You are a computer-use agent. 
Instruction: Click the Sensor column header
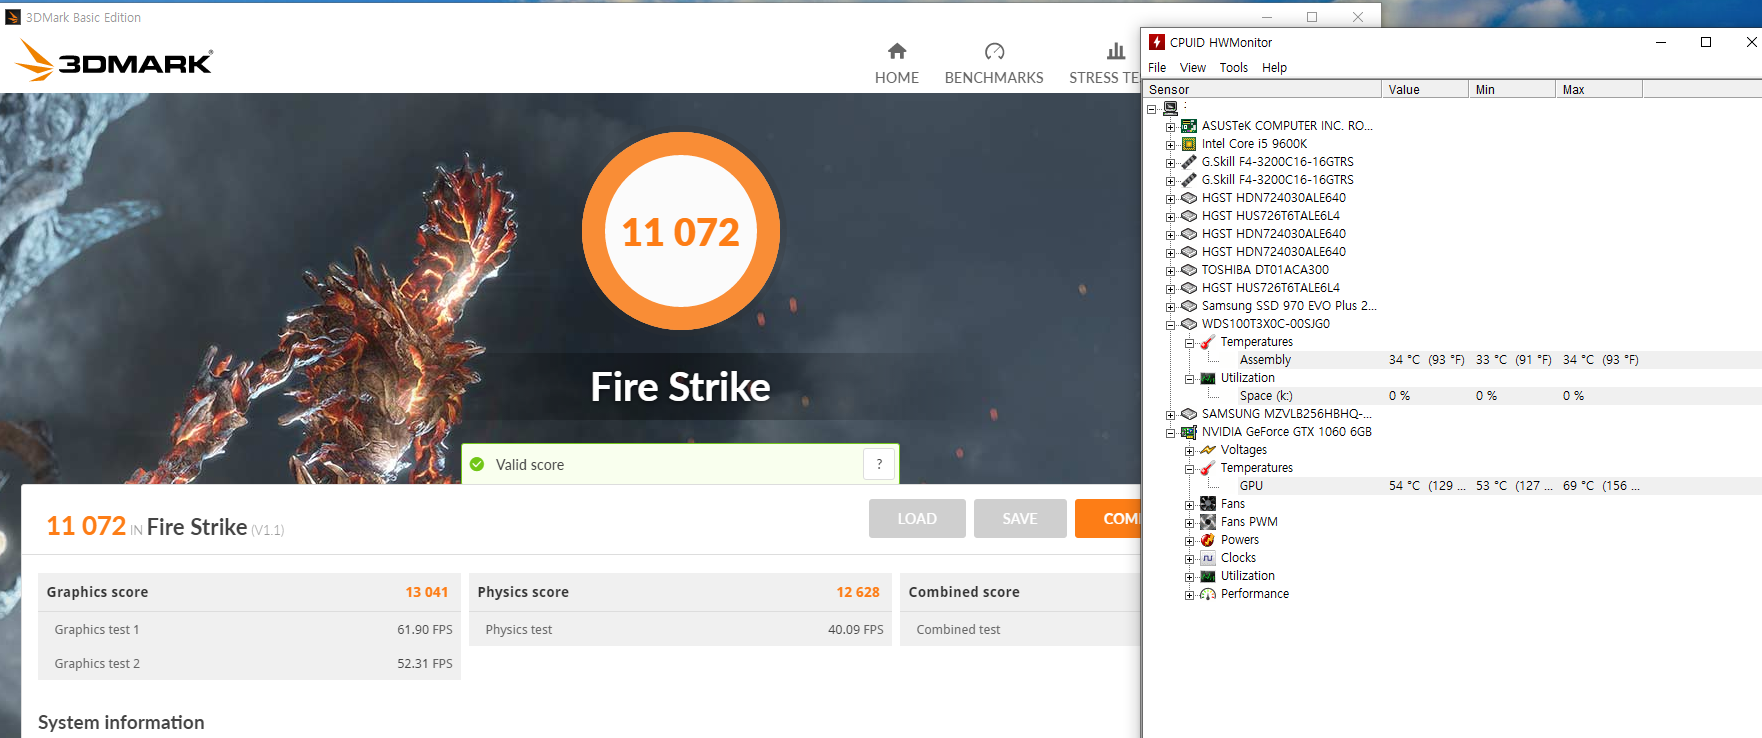(x=1262, y=89)
